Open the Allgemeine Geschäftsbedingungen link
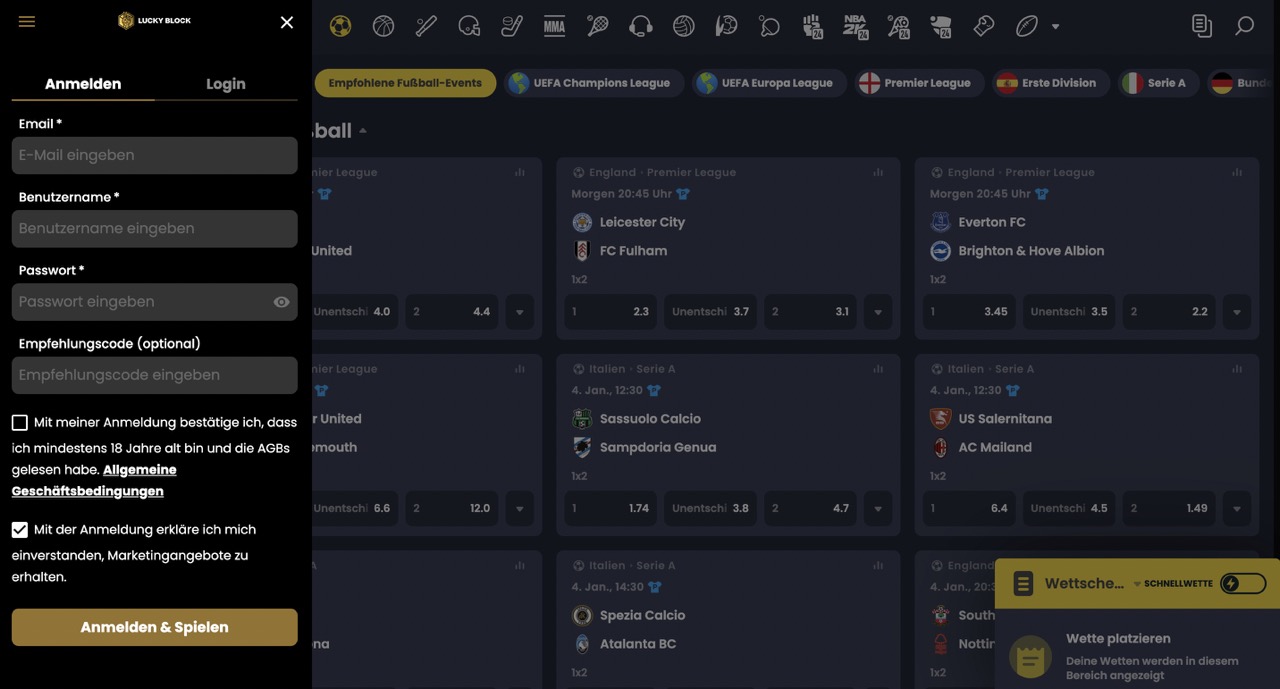1280x689 pixels. tap(94, 480)
